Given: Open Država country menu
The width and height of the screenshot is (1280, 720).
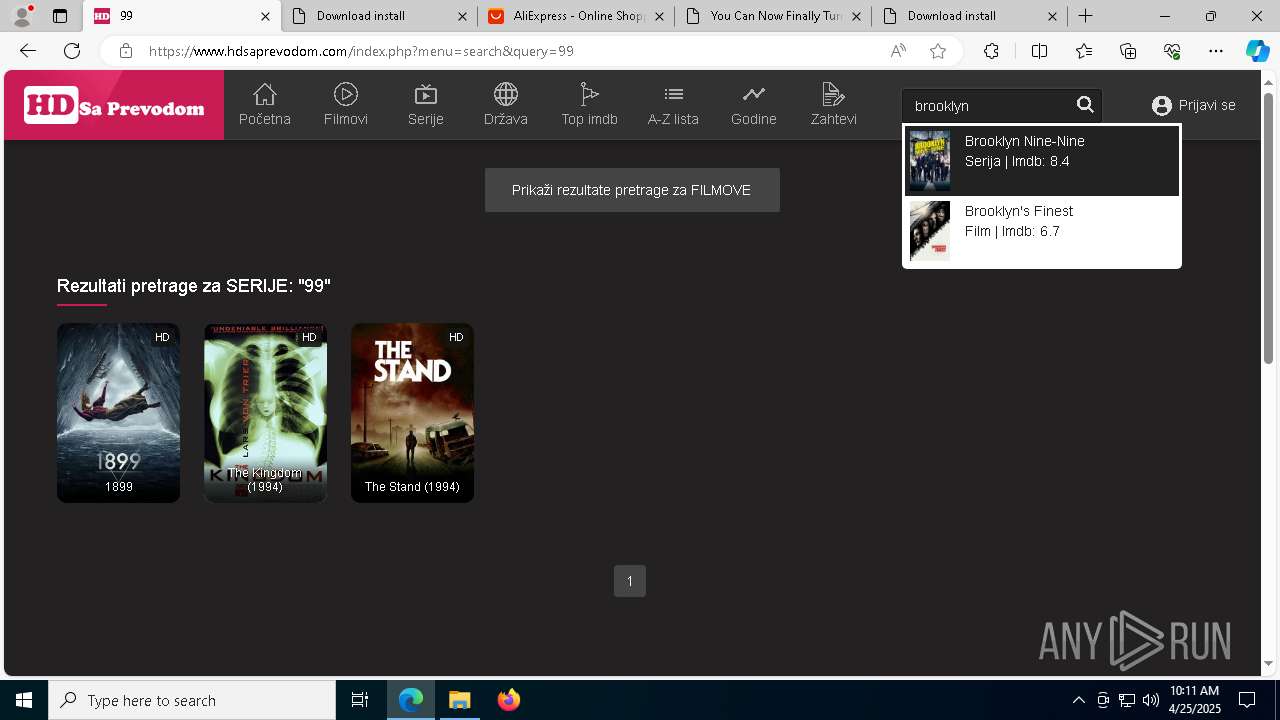Looking at the screenshot, I should pyautogui.click(x=506, y=105).
